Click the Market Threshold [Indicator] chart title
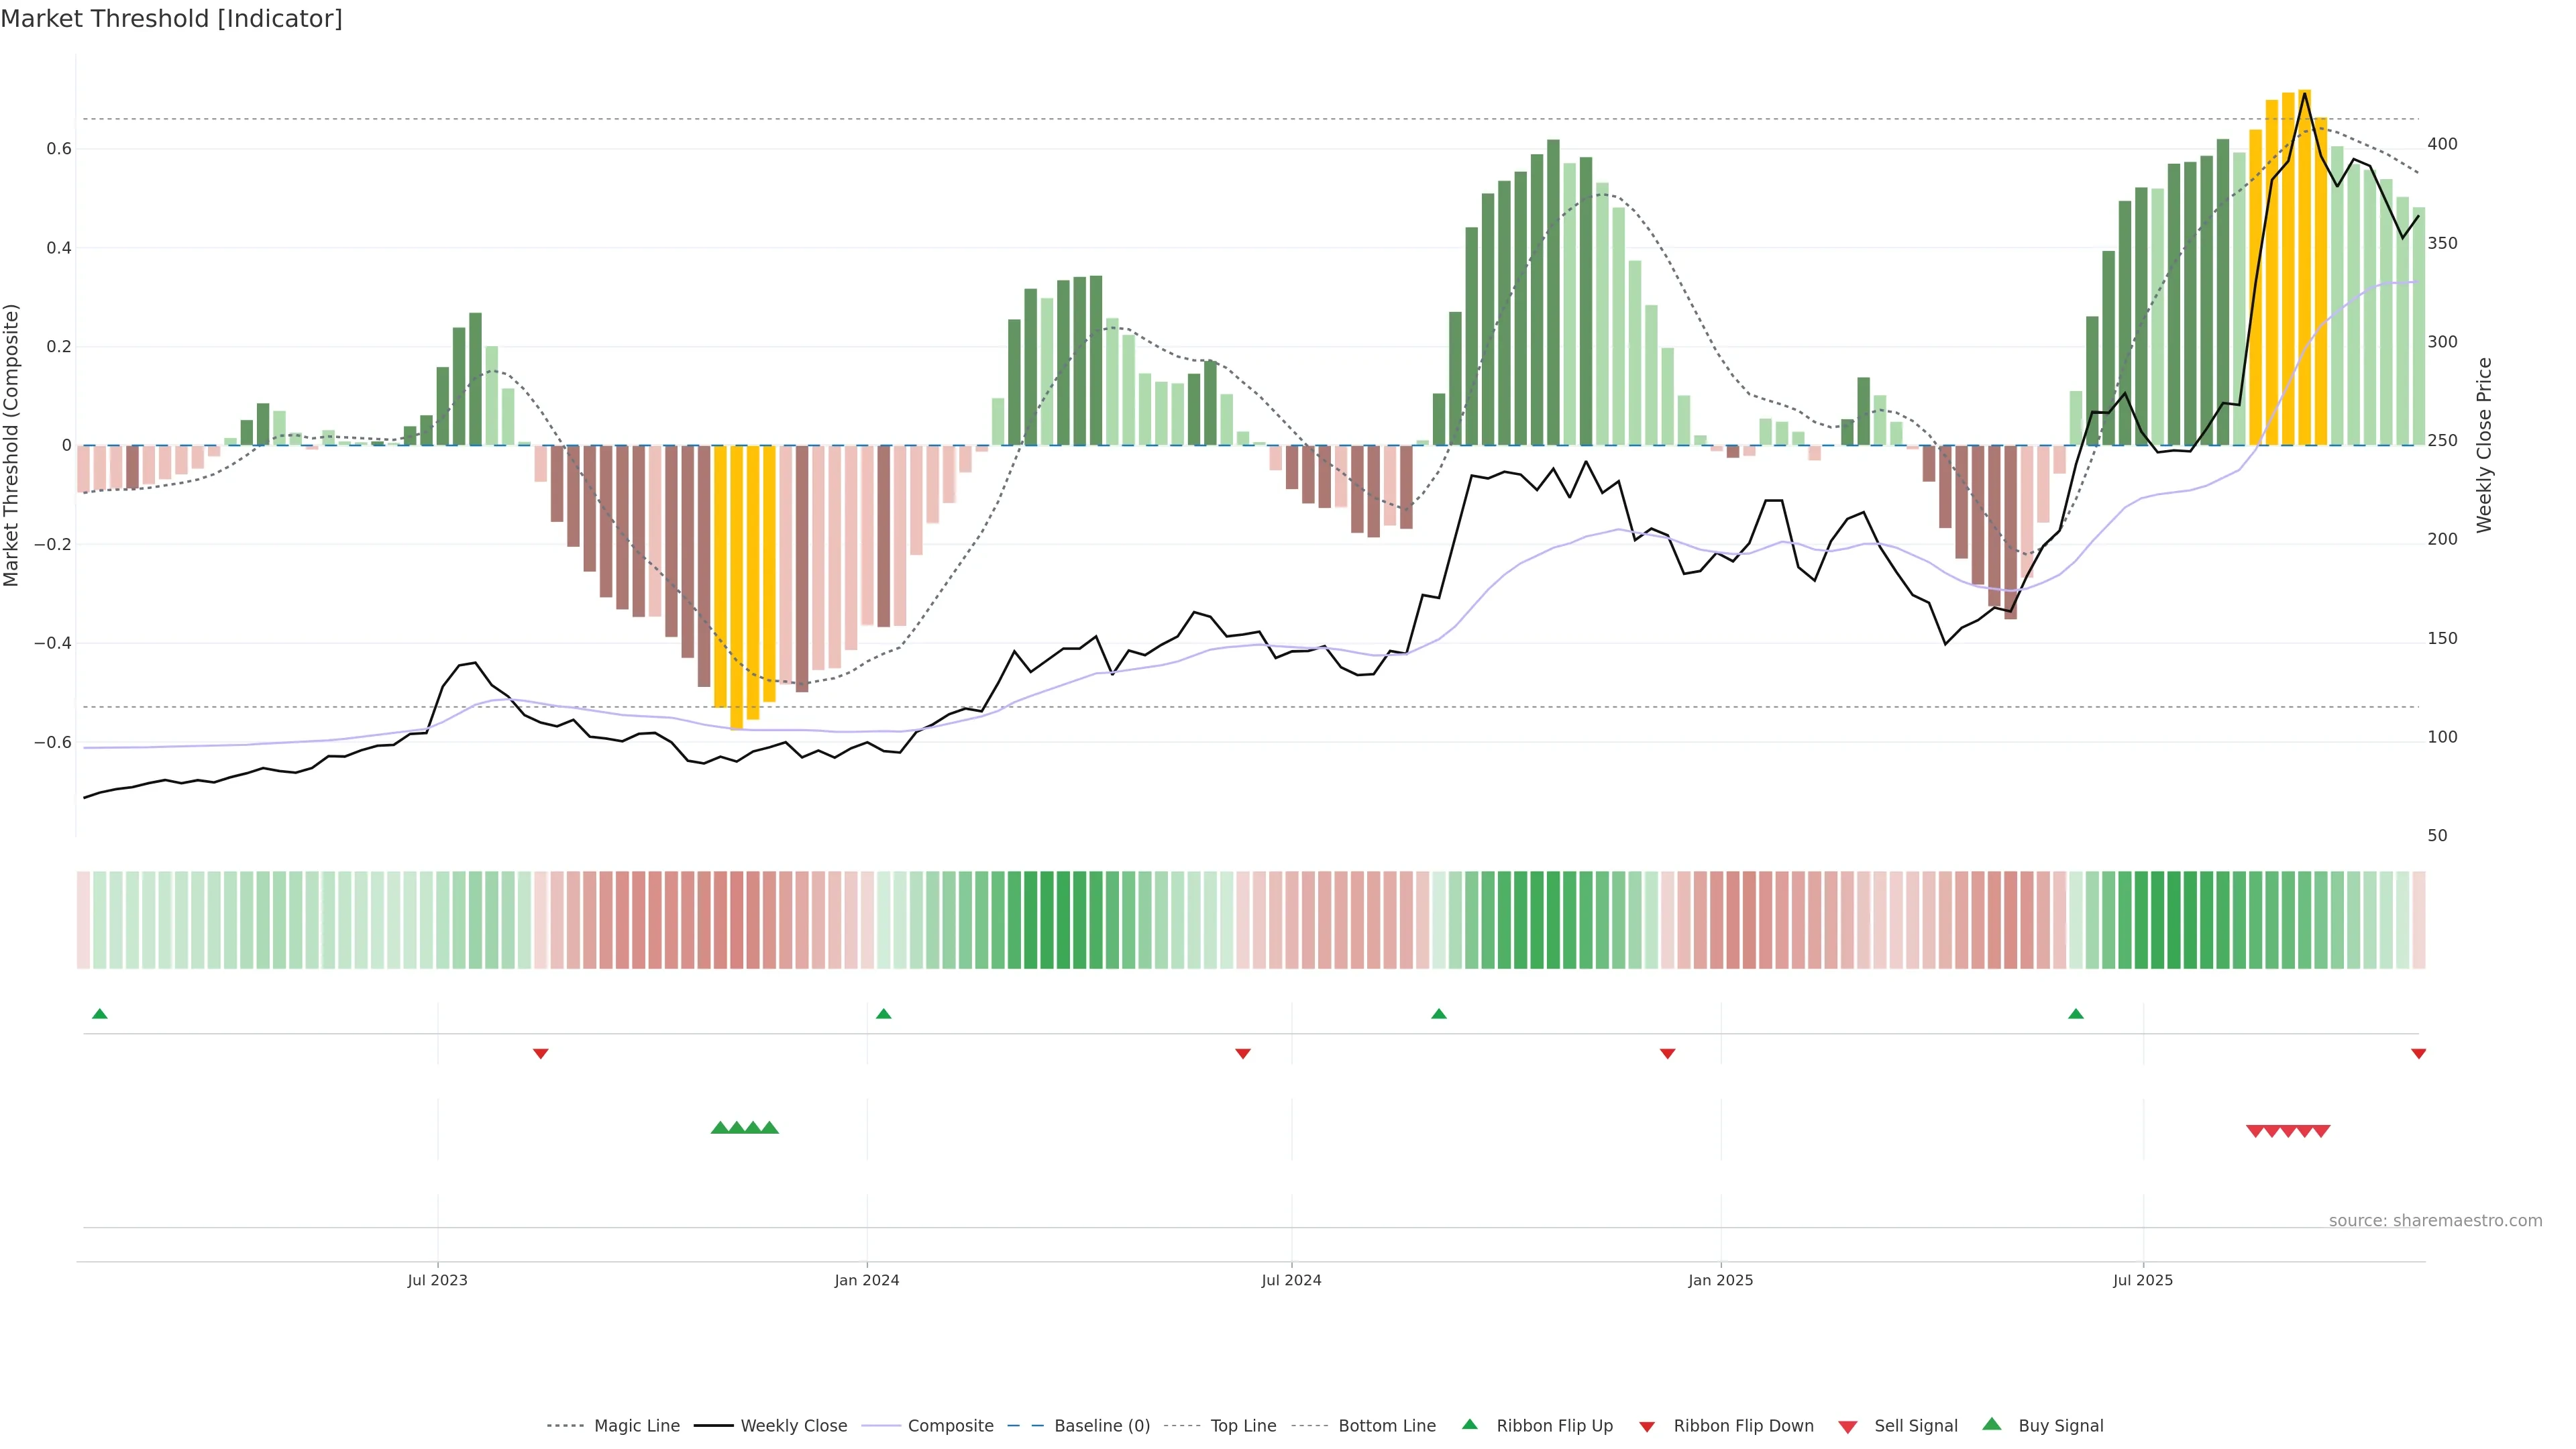Screen dimensions: 2576x1449 [171, 19]
